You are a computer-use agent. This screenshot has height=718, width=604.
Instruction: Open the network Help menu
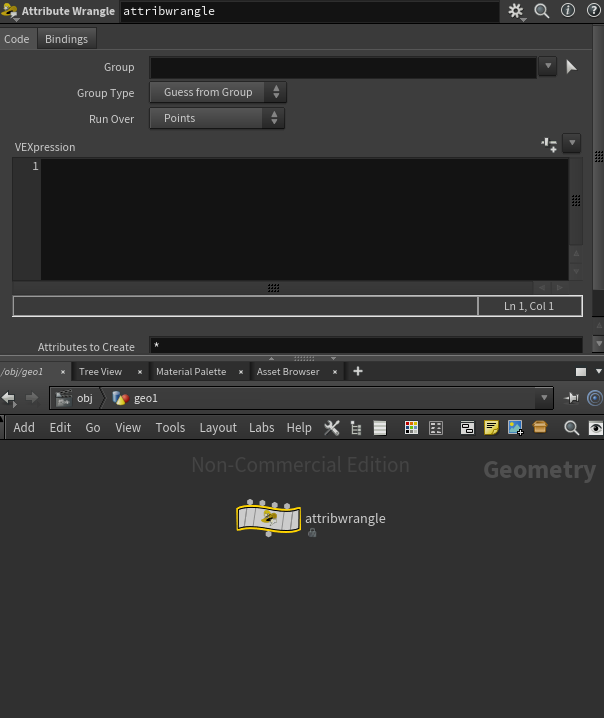(x=299, y=428)
